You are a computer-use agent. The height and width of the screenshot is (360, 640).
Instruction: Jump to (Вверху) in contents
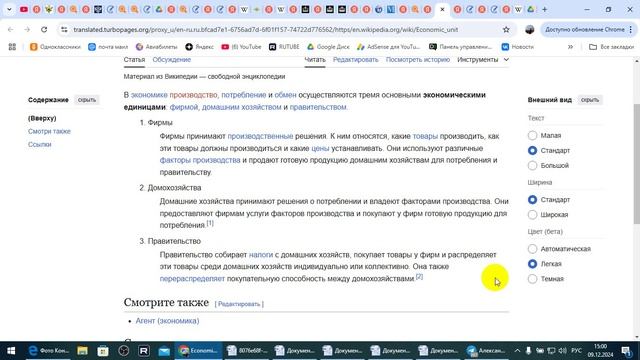click(x=42, y=118)
